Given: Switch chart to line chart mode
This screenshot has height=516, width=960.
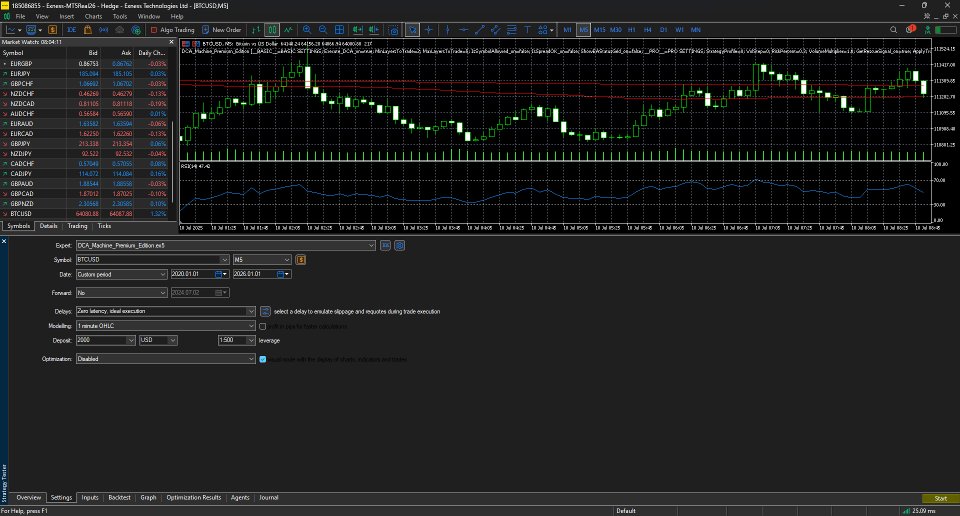Looking at the screenshot, I should [x=288, y=29].
